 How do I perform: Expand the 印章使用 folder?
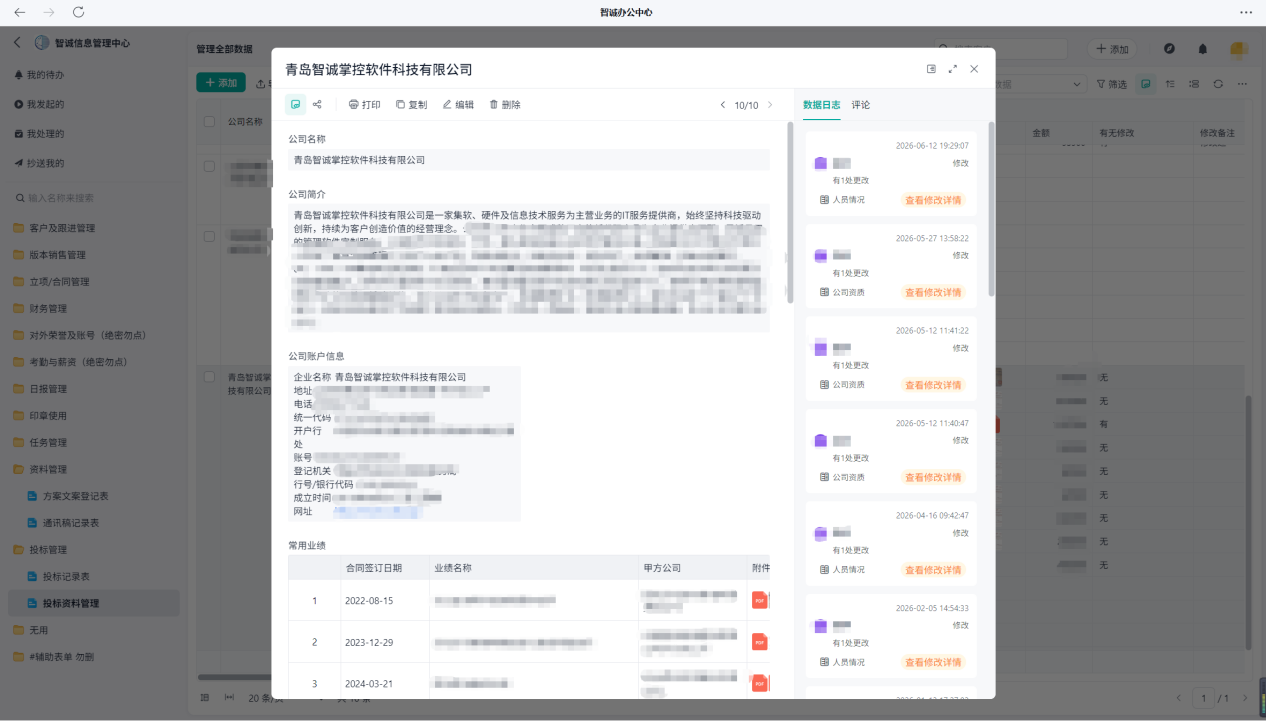40,416
